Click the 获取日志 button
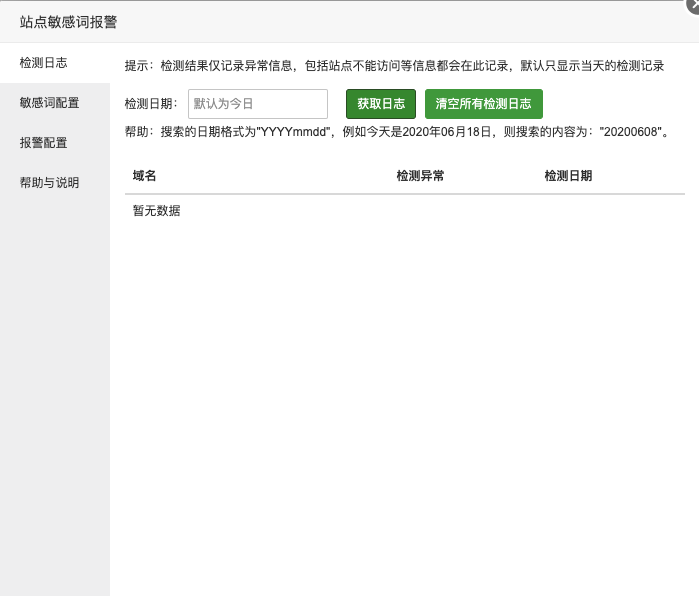Viewport: 699px width, 596px height. click(381, 104)
